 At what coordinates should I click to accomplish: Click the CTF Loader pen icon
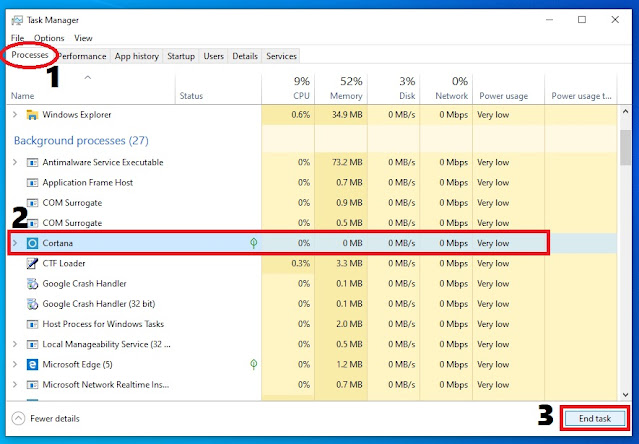click(x=32, y=264)
